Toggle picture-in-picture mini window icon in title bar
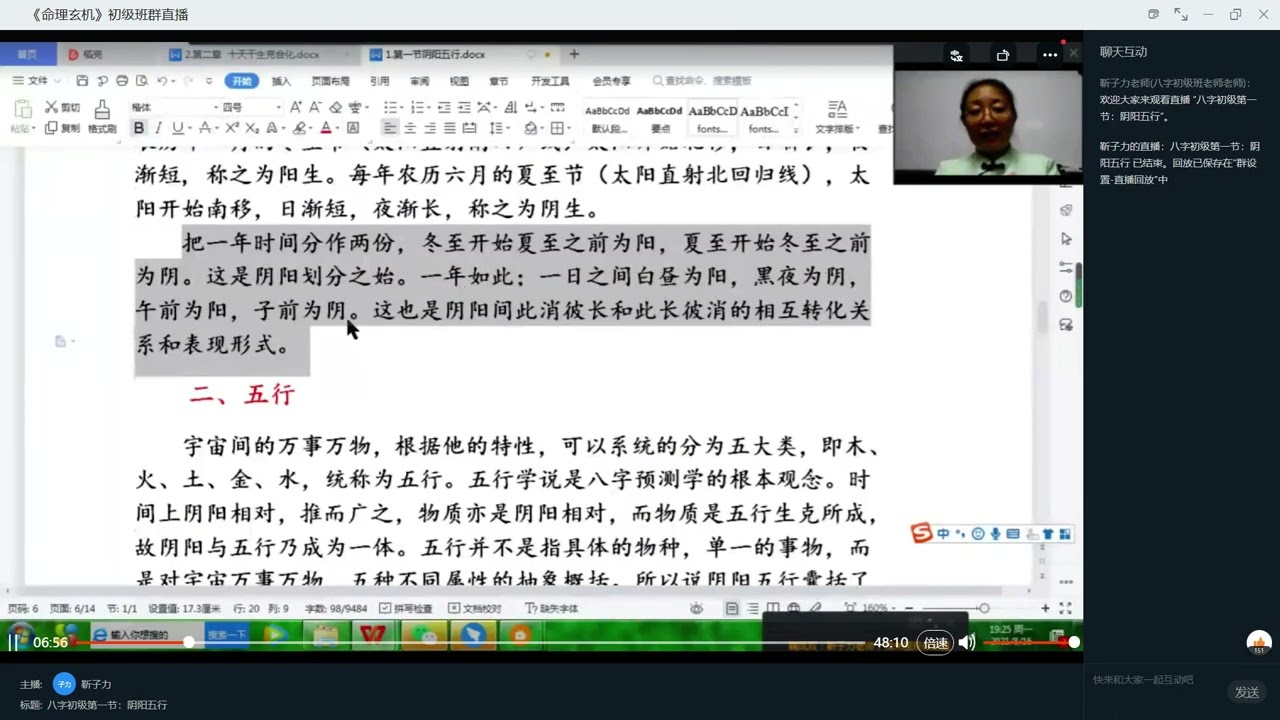 1153,14
